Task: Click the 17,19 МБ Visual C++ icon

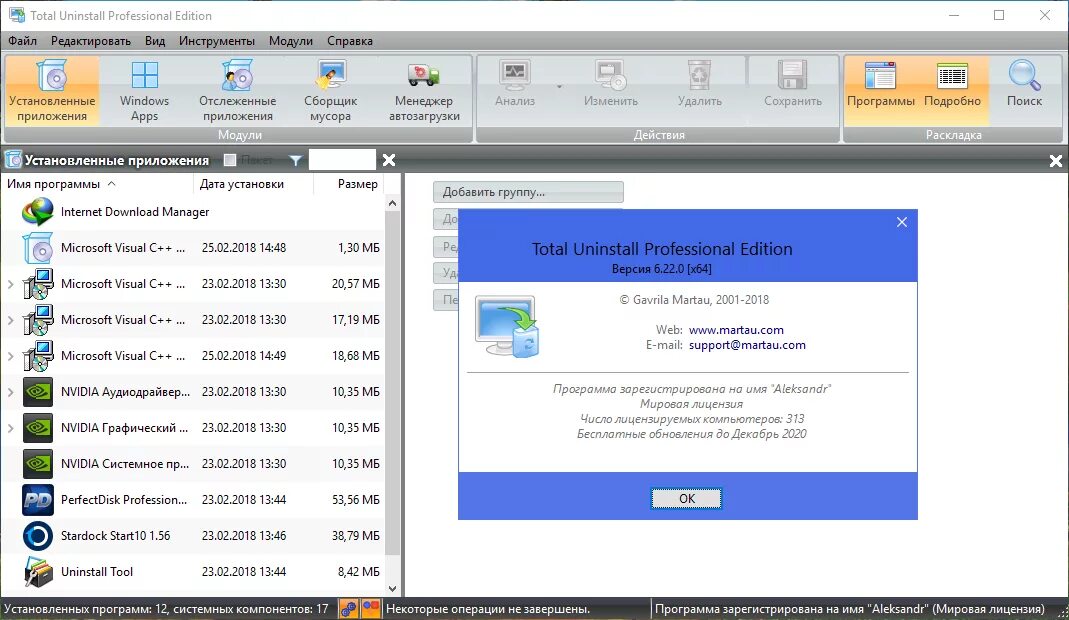Action: [37, 320]
